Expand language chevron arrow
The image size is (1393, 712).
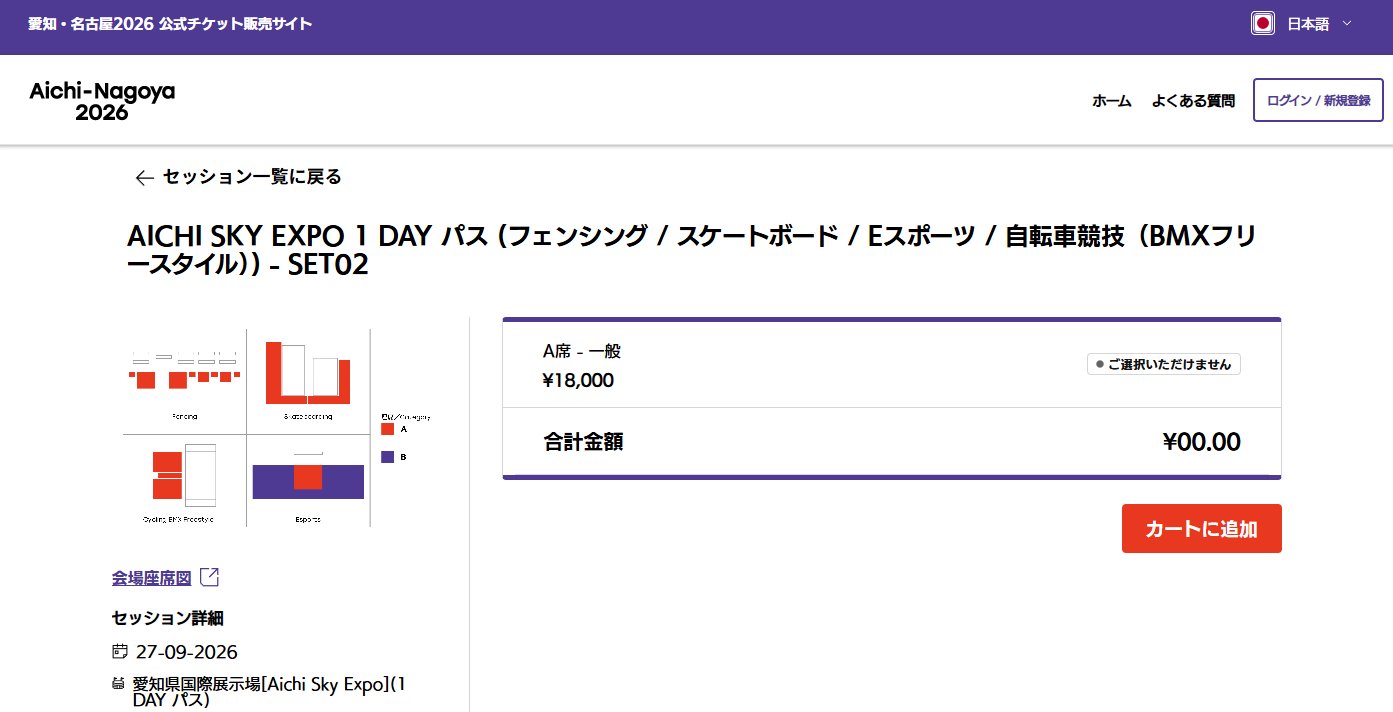pos(1346,23)
